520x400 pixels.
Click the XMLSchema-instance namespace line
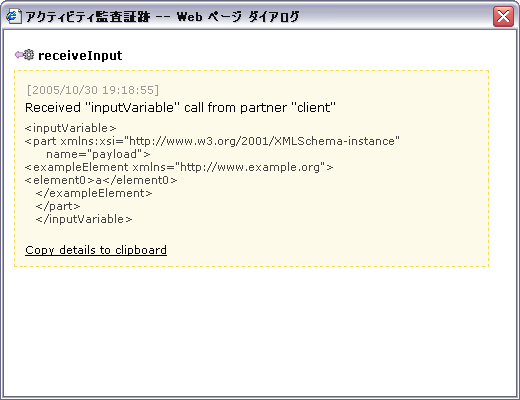212,141
